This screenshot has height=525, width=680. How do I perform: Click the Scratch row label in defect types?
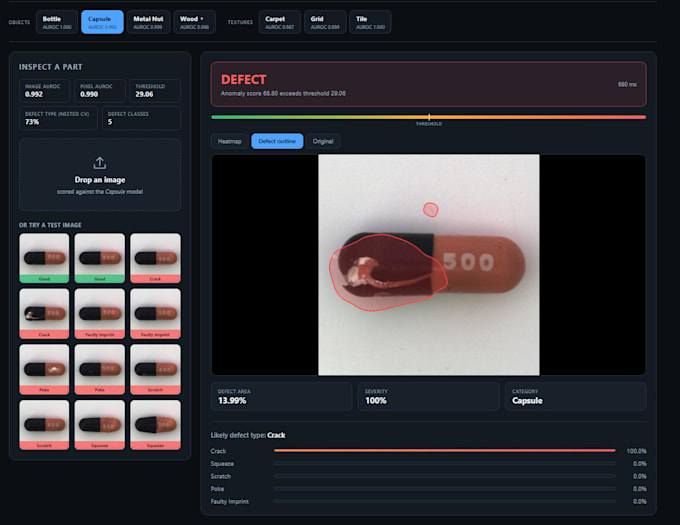[x=221, y=476]
